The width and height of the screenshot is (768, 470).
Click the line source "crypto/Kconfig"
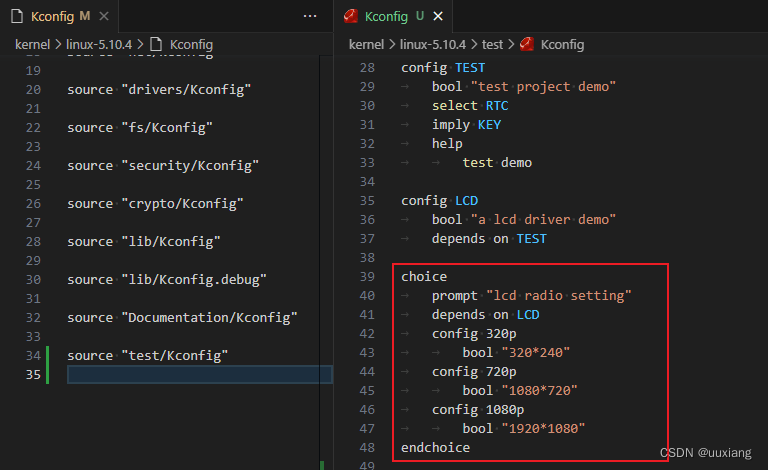[155, 204]
